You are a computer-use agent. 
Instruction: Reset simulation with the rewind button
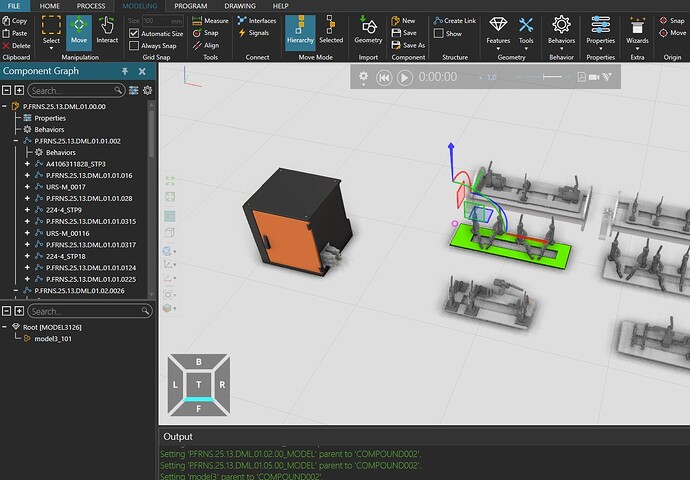383,77
